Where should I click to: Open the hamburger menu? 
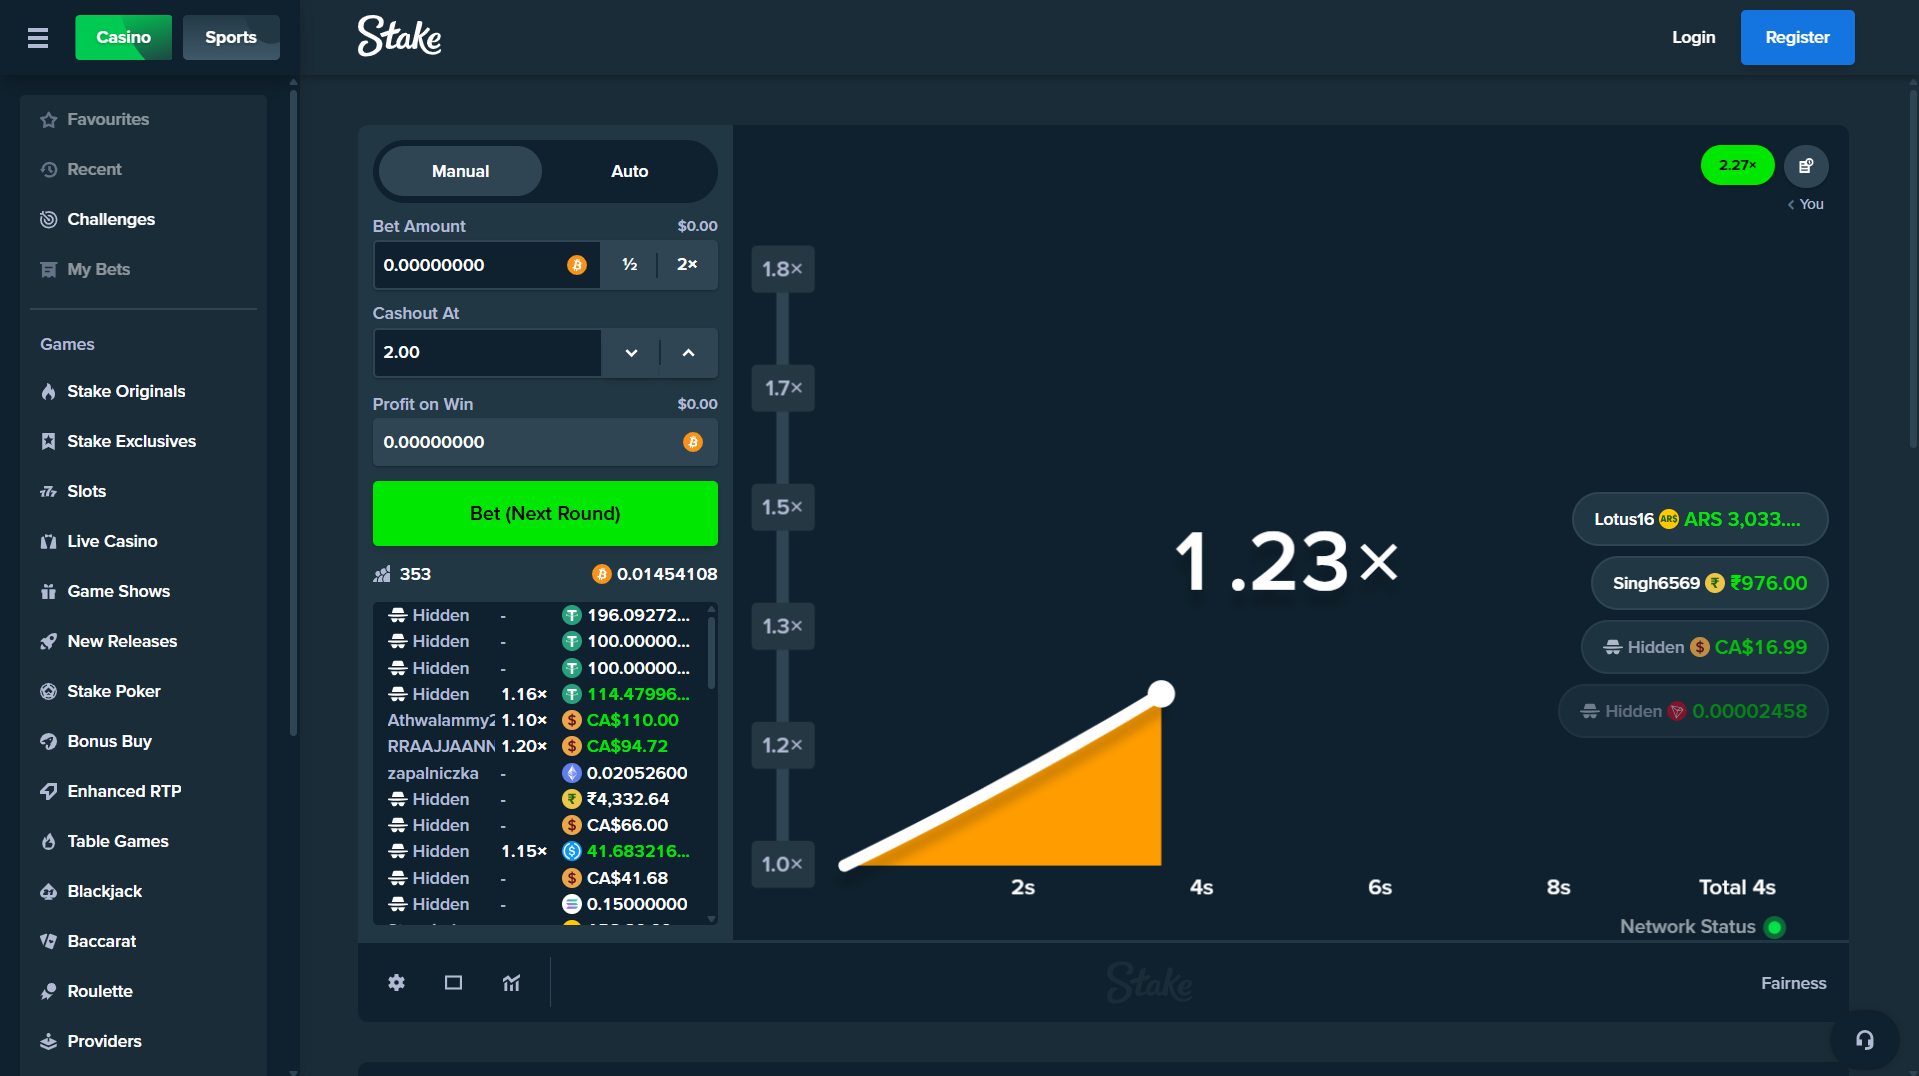(38, 38)
